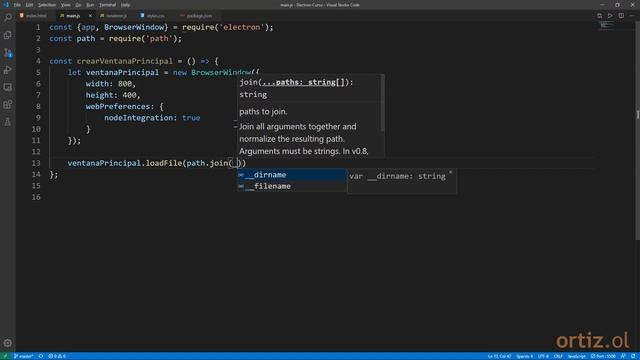Click 'paths to join.' description in hint popup

(263, 111)
